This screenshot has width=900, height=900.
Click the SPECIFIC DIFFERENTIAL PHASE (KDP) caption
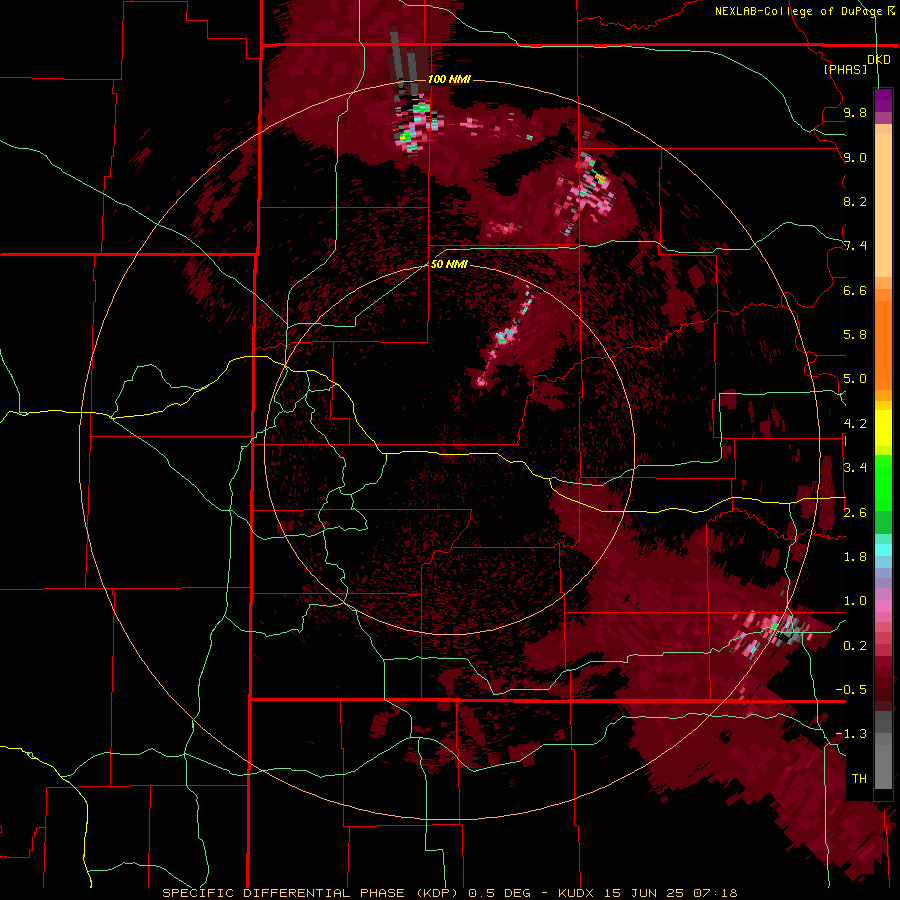click(310, 893)
